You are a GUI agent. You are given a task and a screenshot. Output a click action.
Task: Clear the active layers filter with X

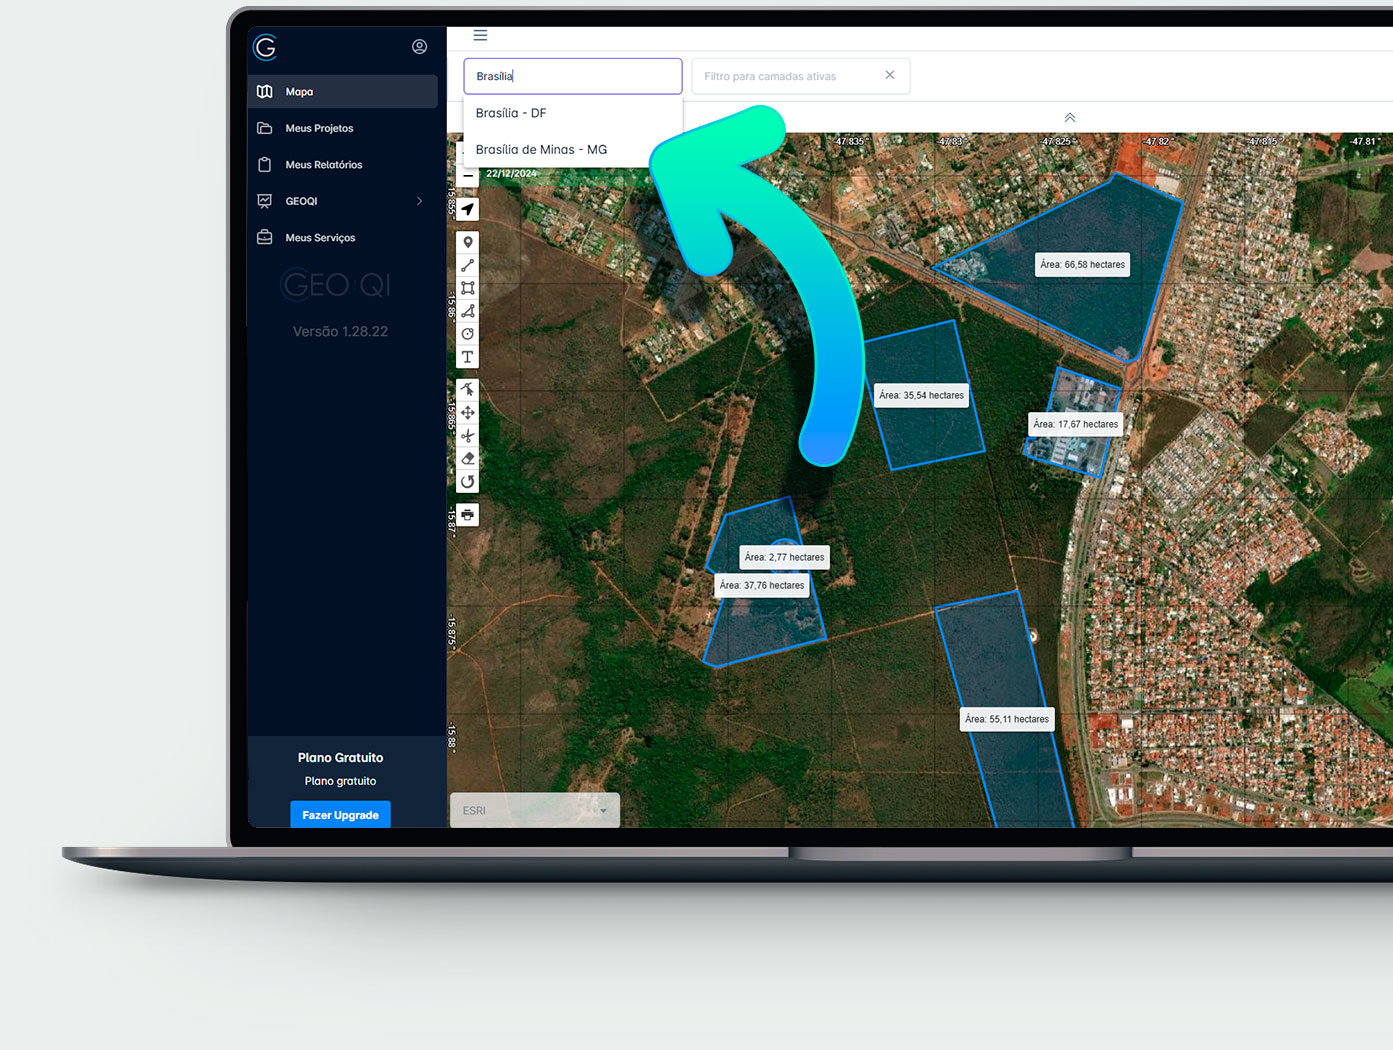[890, 75]
